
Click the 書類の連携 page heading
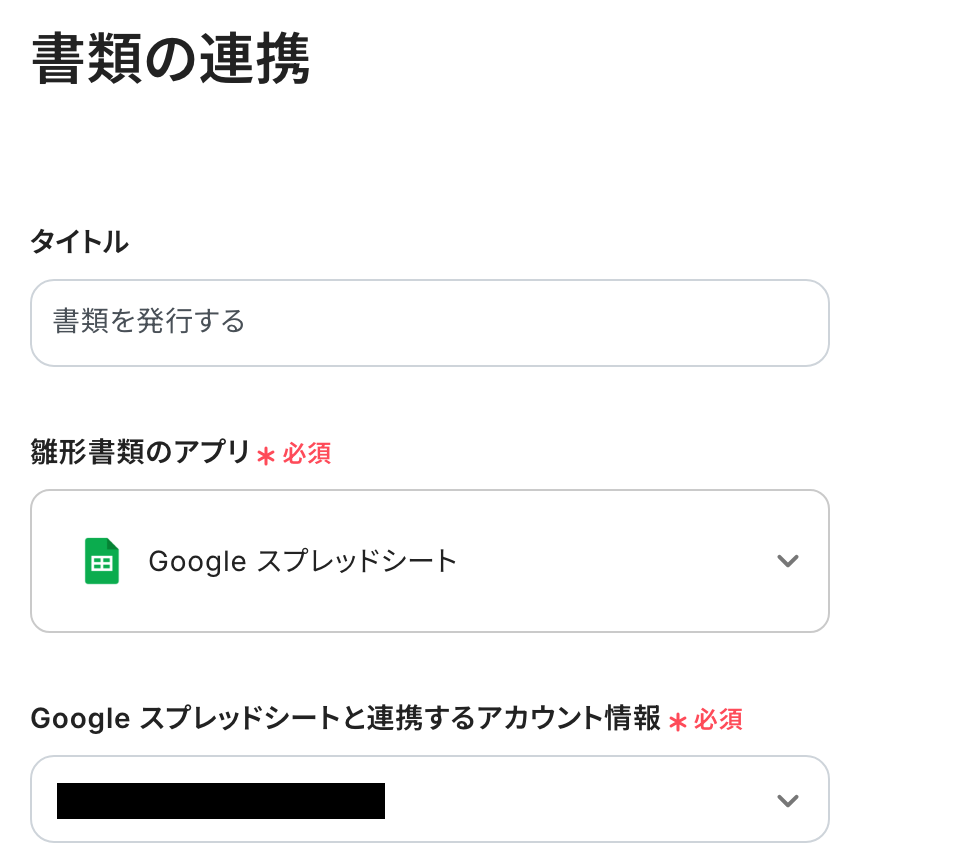(171, 62)
